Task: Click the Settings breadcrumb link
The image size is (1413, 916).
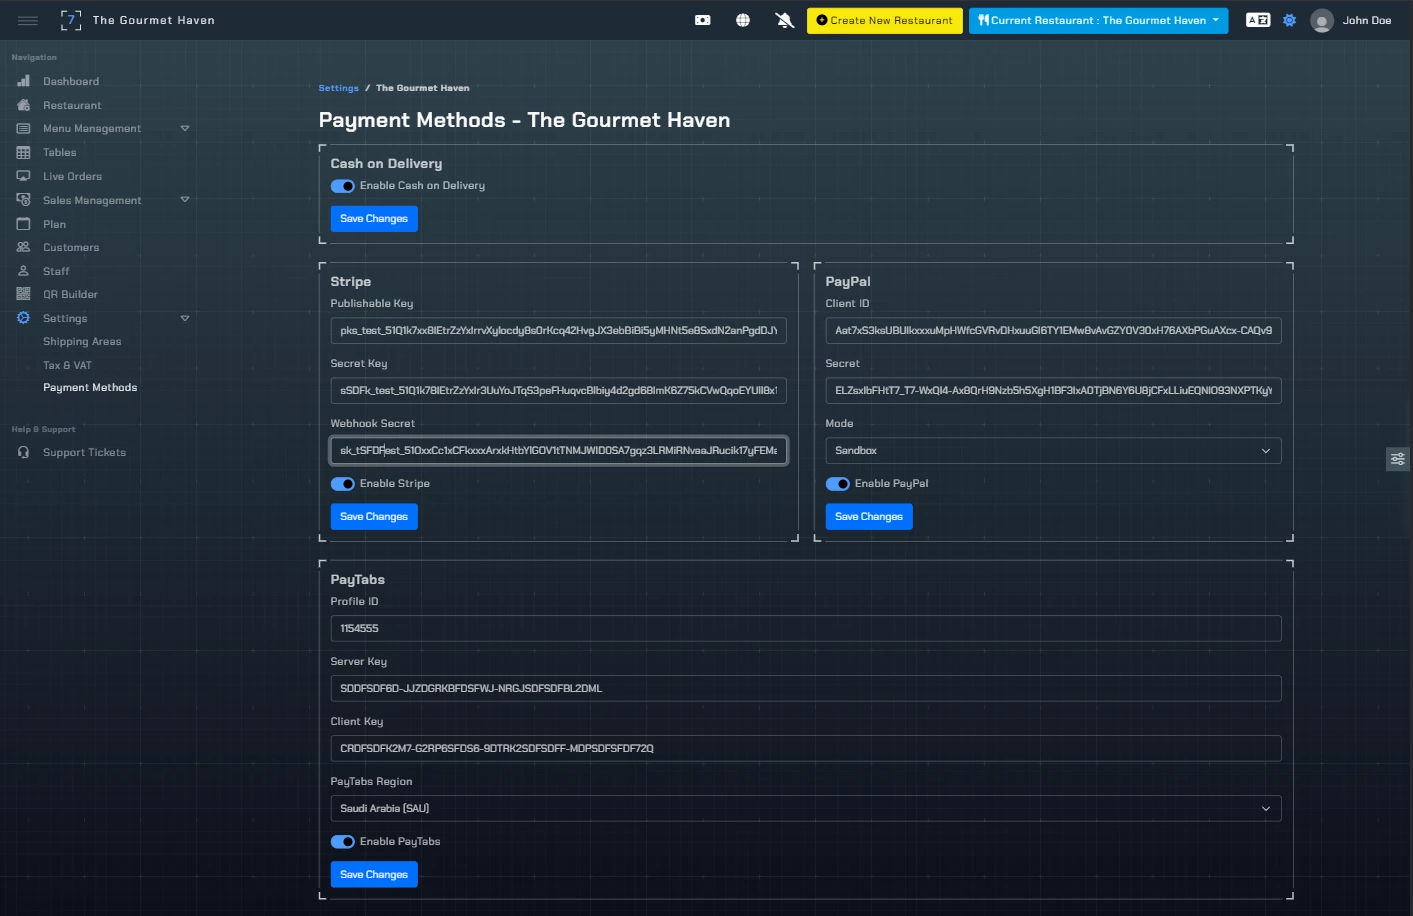Action: point(339,88)
